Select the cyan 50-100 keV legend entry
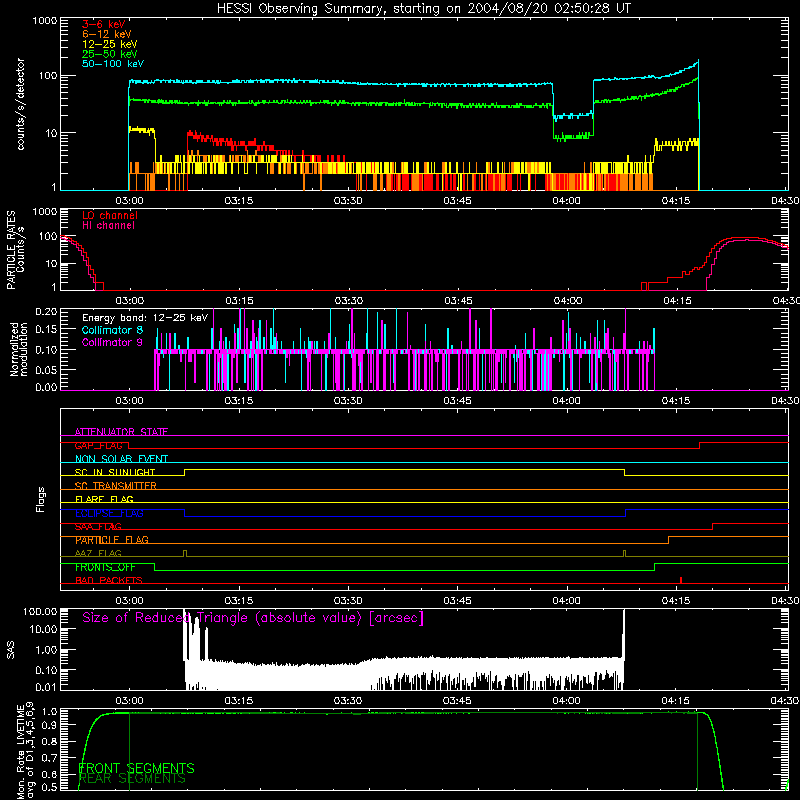Viewport: 800px width, 800px height. click(113, 63)
